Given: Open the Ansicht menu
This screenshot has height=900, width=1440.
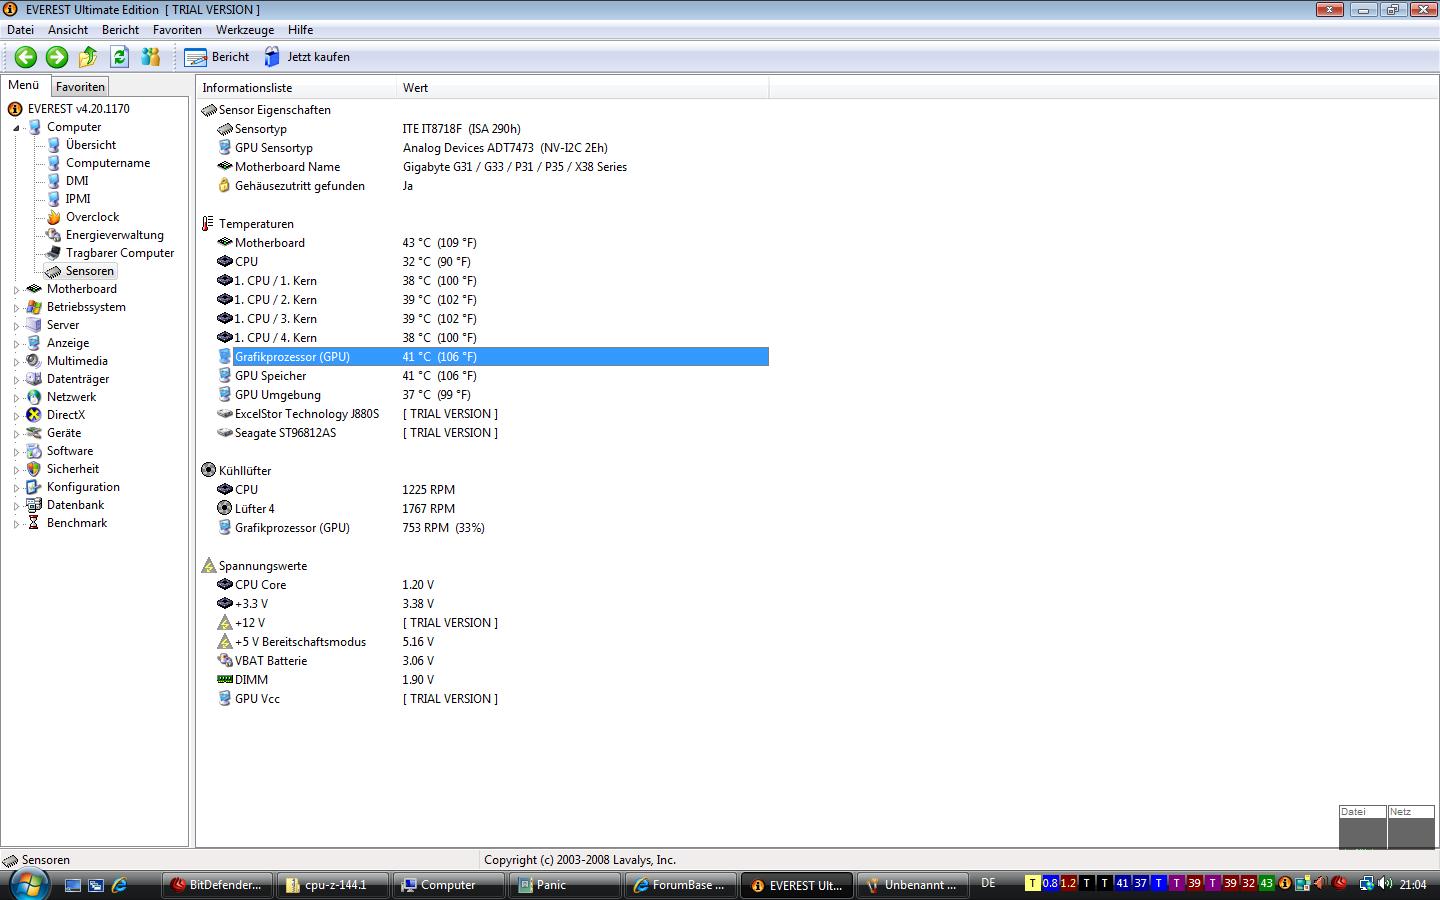Looking at the screenshot, I should [68, 30].
